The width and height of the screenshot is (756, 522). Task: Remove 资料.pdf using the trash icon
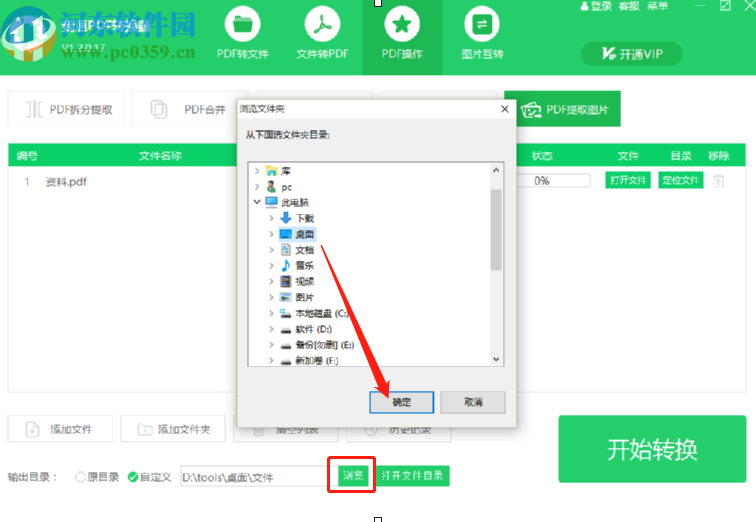(718, 181)
